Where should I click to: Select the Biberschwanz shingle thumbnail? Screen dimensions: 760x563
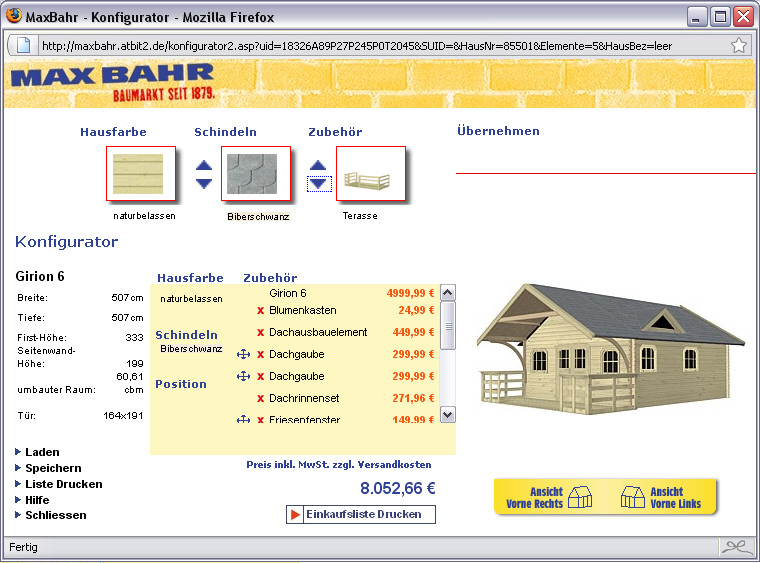point(256,173)
